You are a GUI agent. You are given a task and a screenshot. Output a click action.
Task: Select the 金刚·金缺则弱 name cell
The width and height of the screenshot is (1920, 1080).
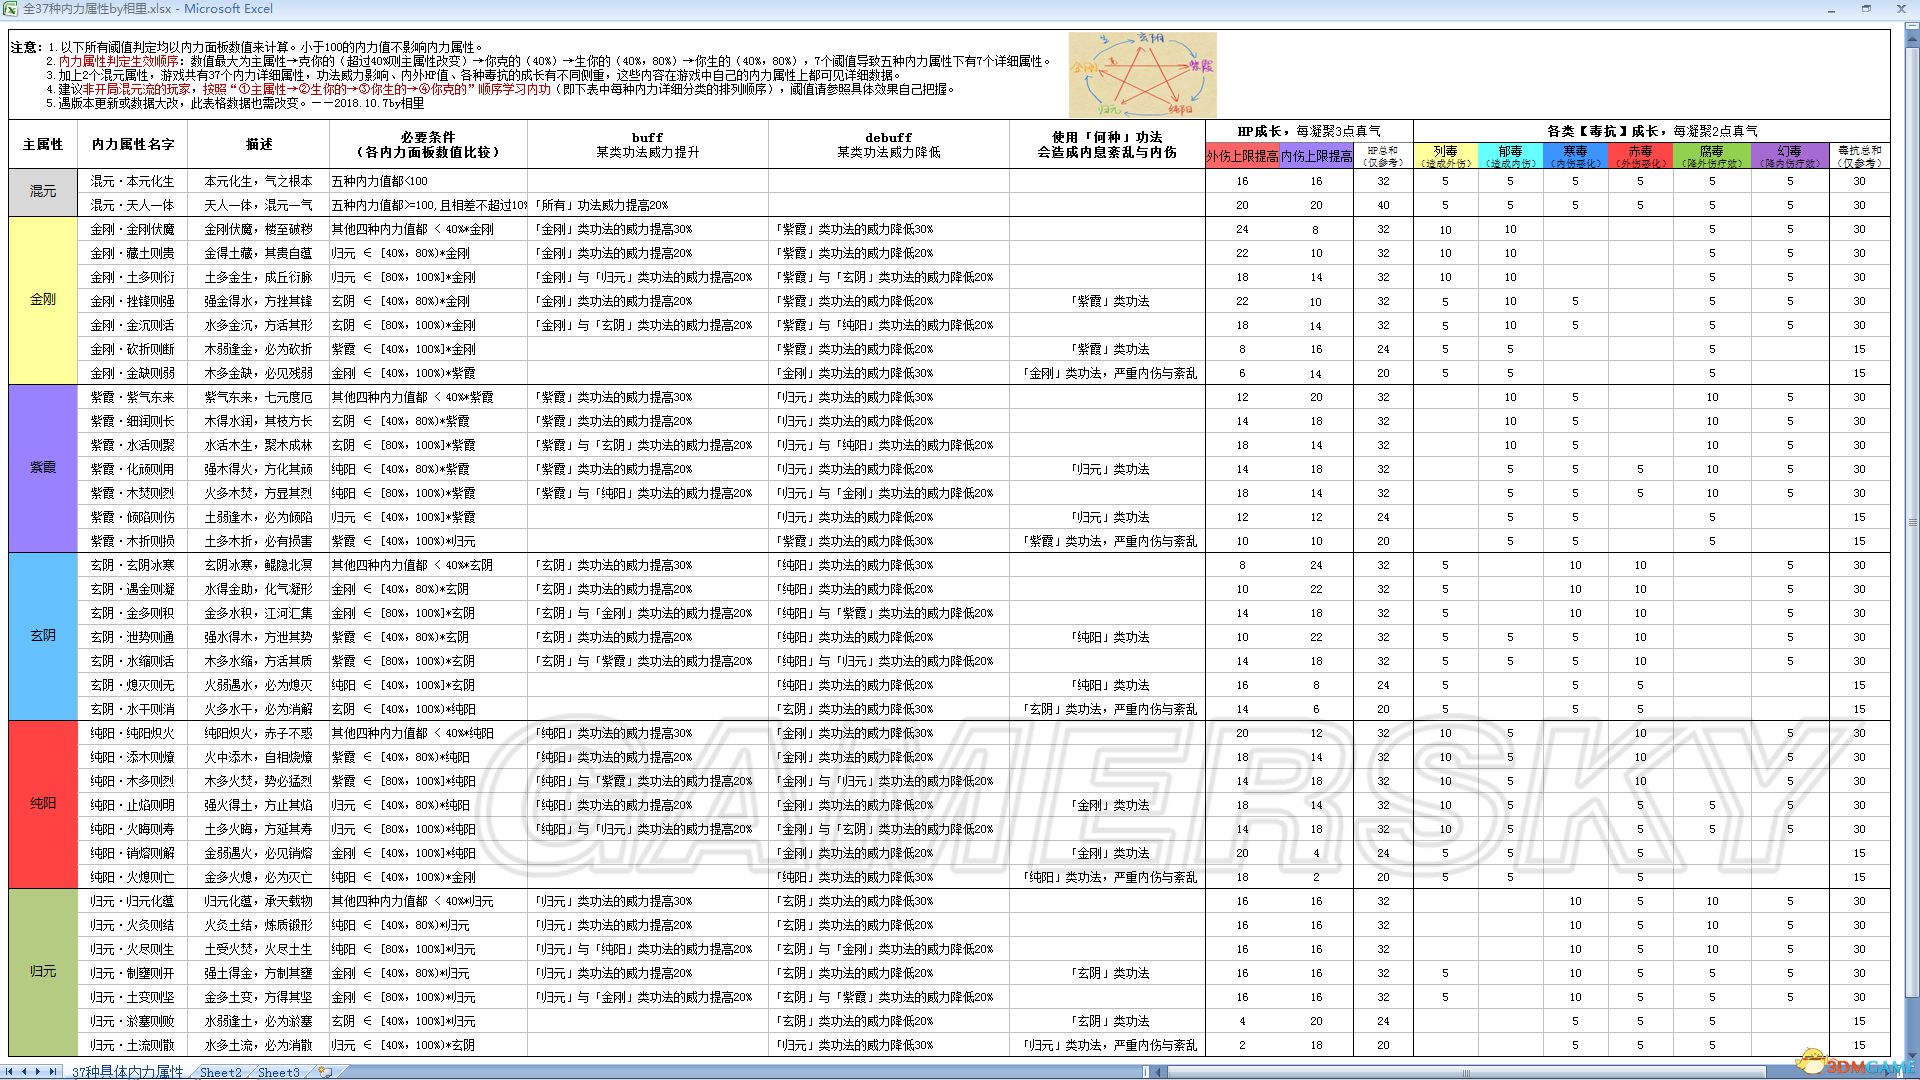point(133,373)
